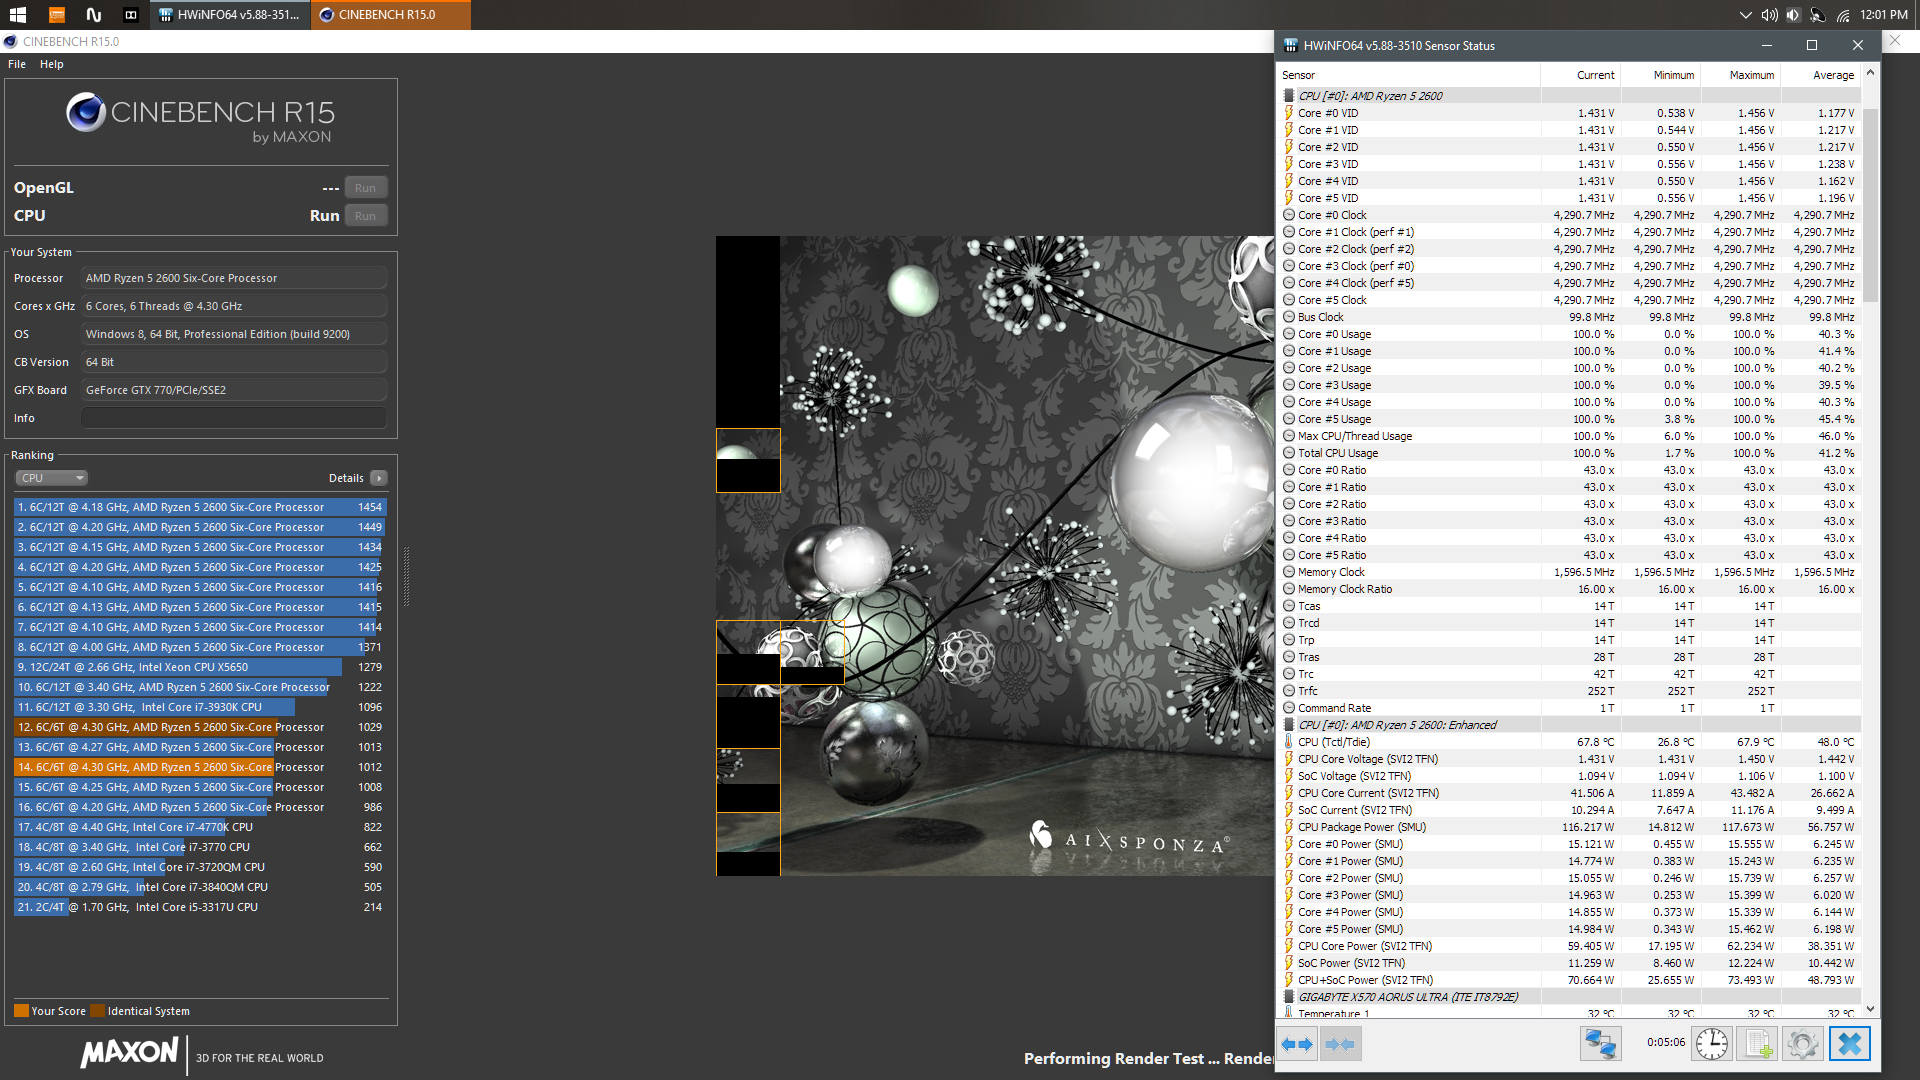Click the white wave icon in taskbar

93,15
